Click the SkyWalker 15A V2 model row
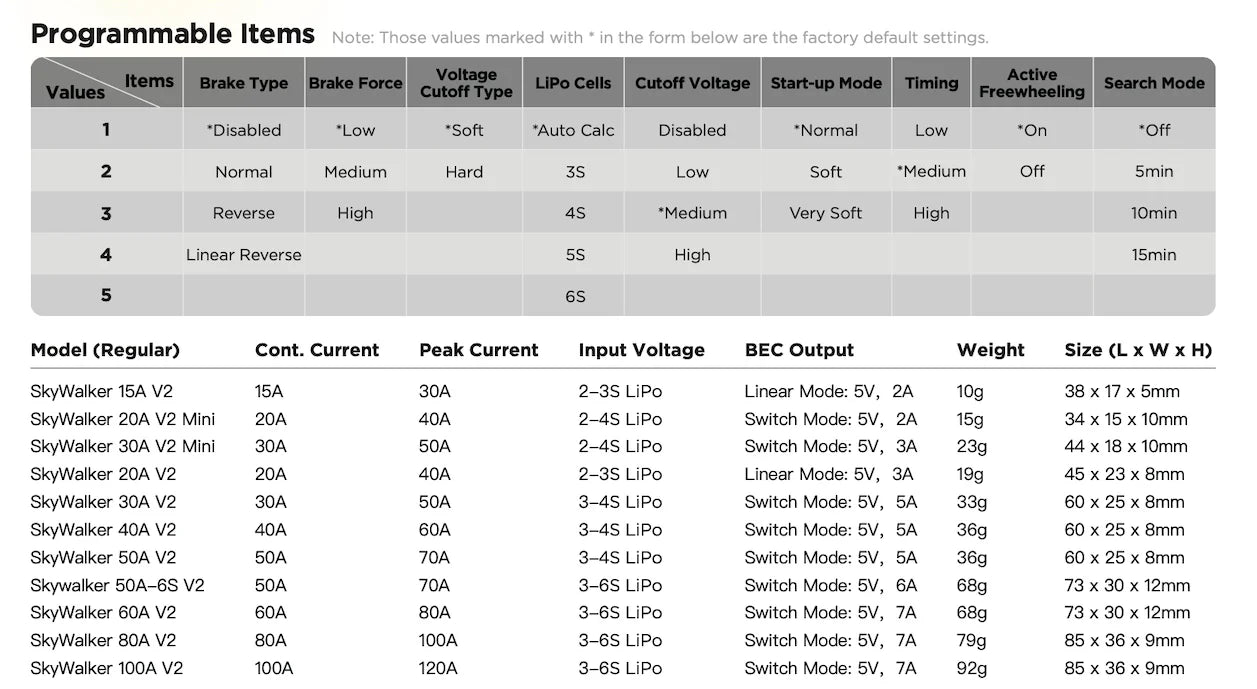The height and width of the screenshot is (689, 1257). coord(623,391)
